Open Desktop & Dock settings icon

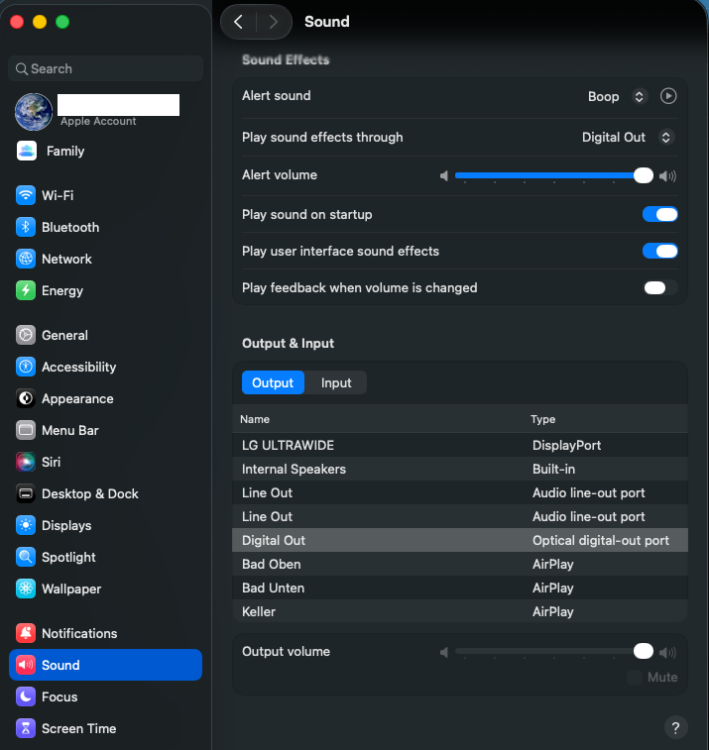[x=26, y=494]
